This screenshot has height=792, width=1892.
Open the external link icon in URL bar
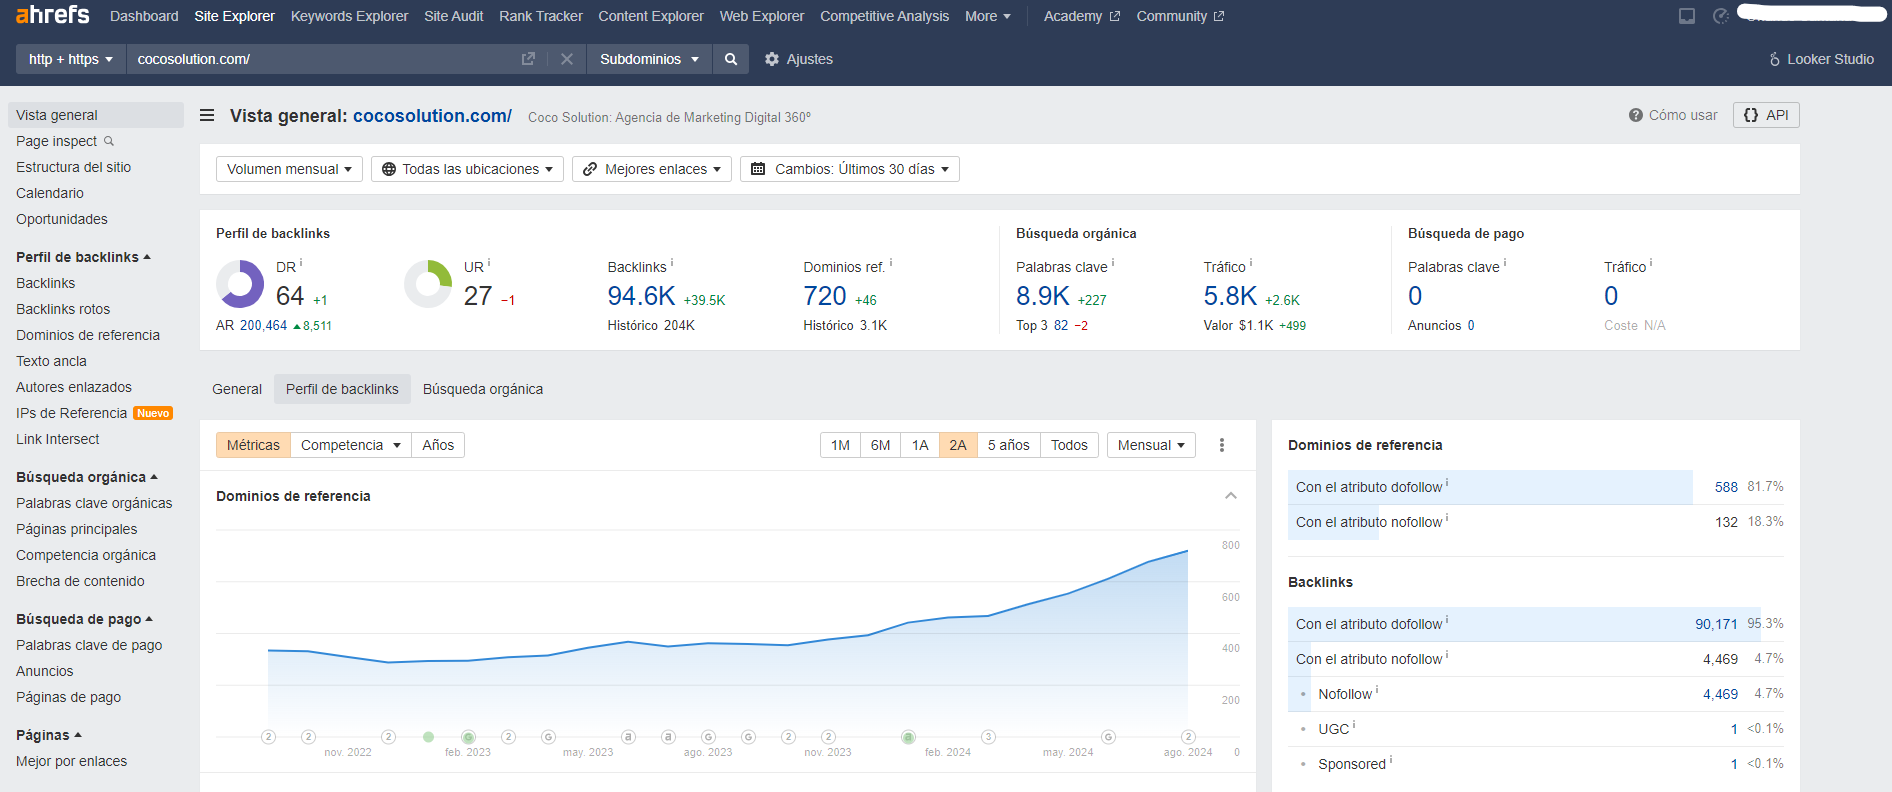click(x=528, y=59)
